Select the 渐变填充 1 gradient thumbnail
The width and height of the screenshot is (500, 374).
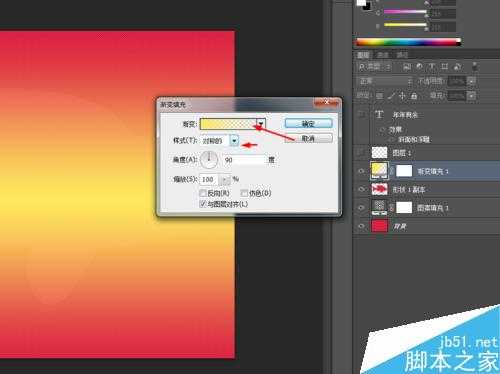tap(379, 170)
